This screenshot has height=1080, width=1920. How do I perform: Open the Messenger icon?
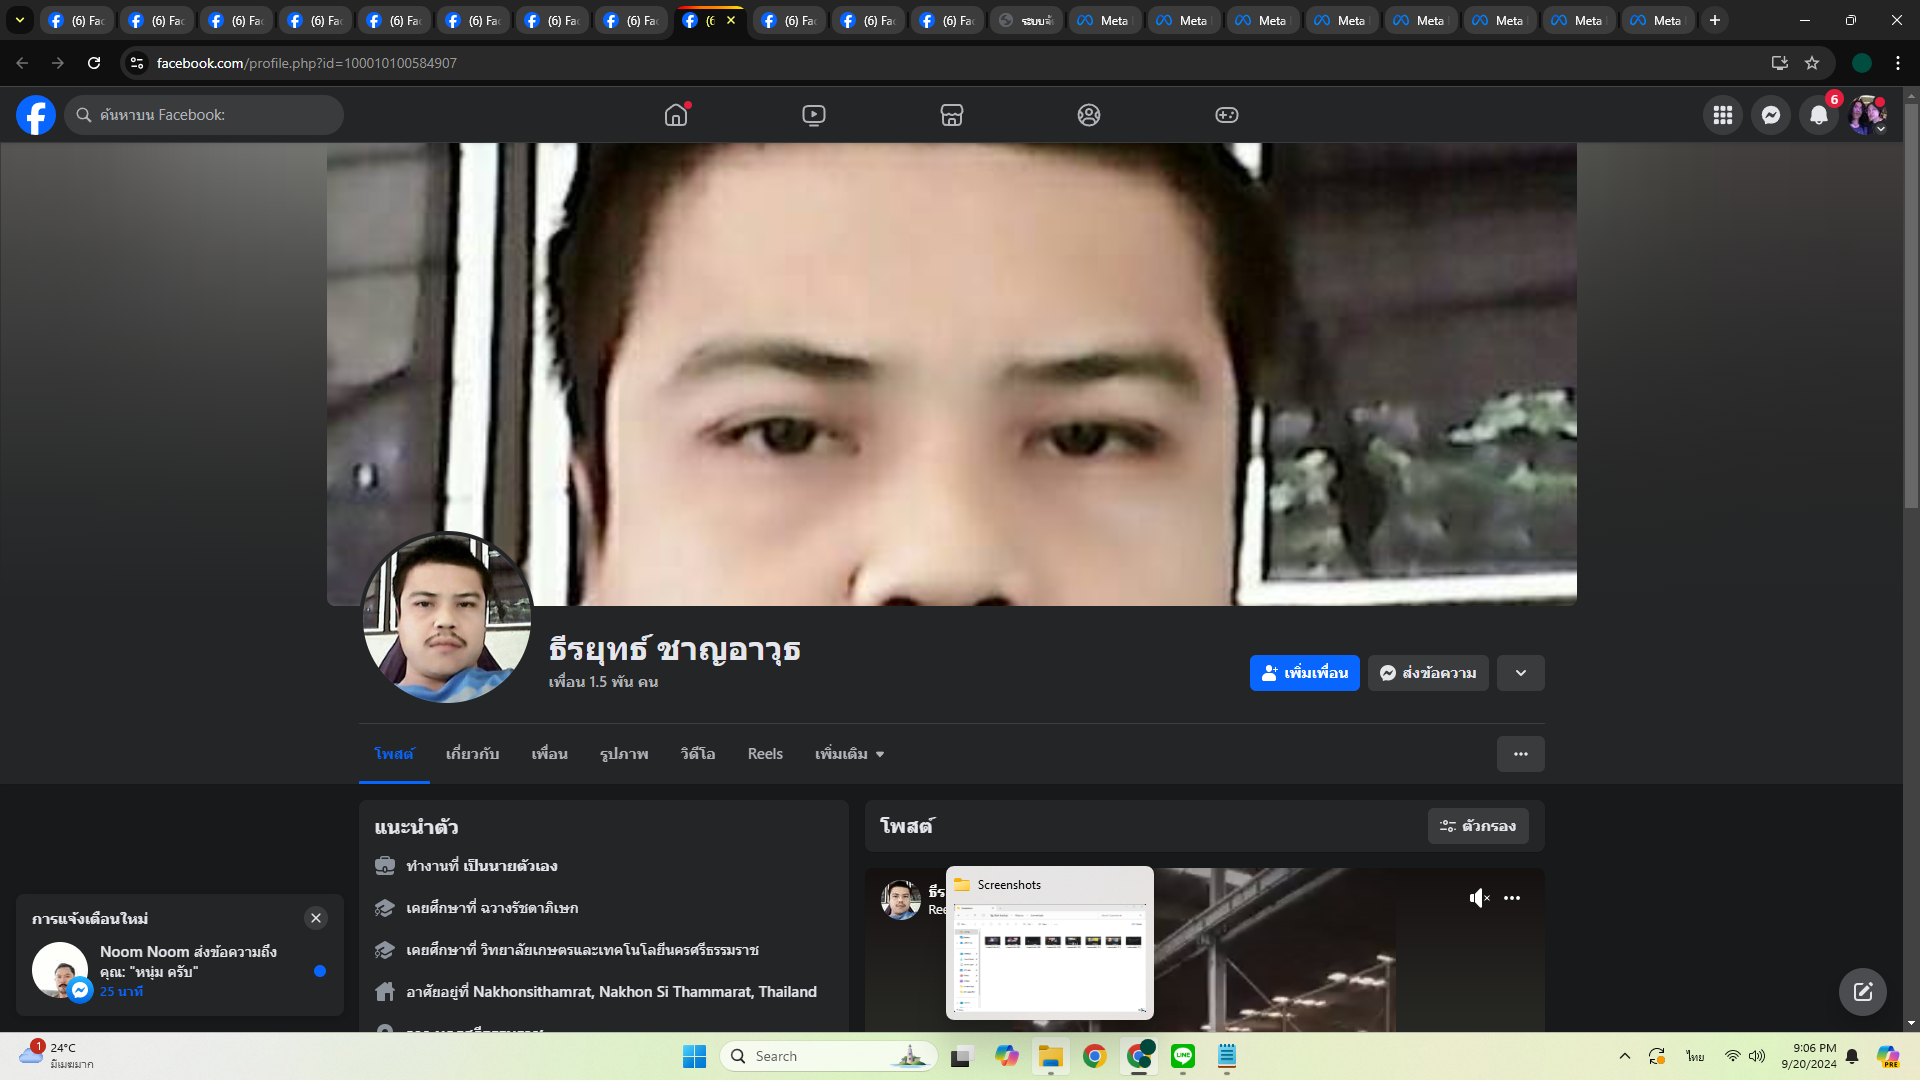(1770, 115)
